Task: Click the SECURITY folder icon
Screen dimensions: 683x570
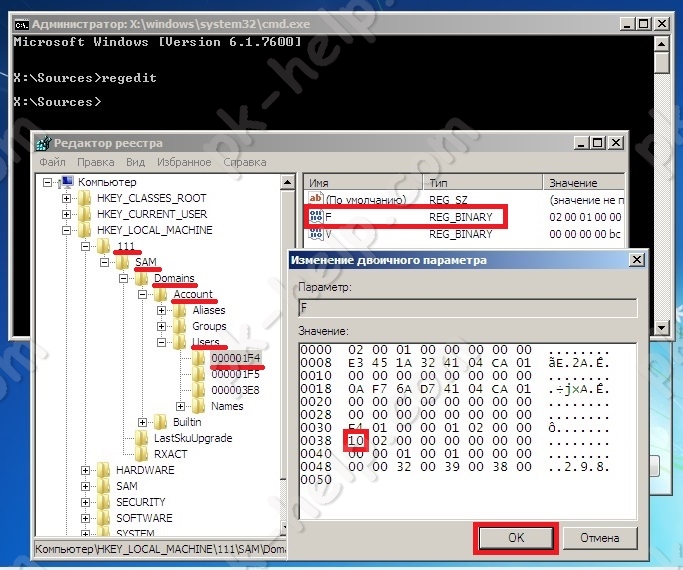Action: click(104, 502)
